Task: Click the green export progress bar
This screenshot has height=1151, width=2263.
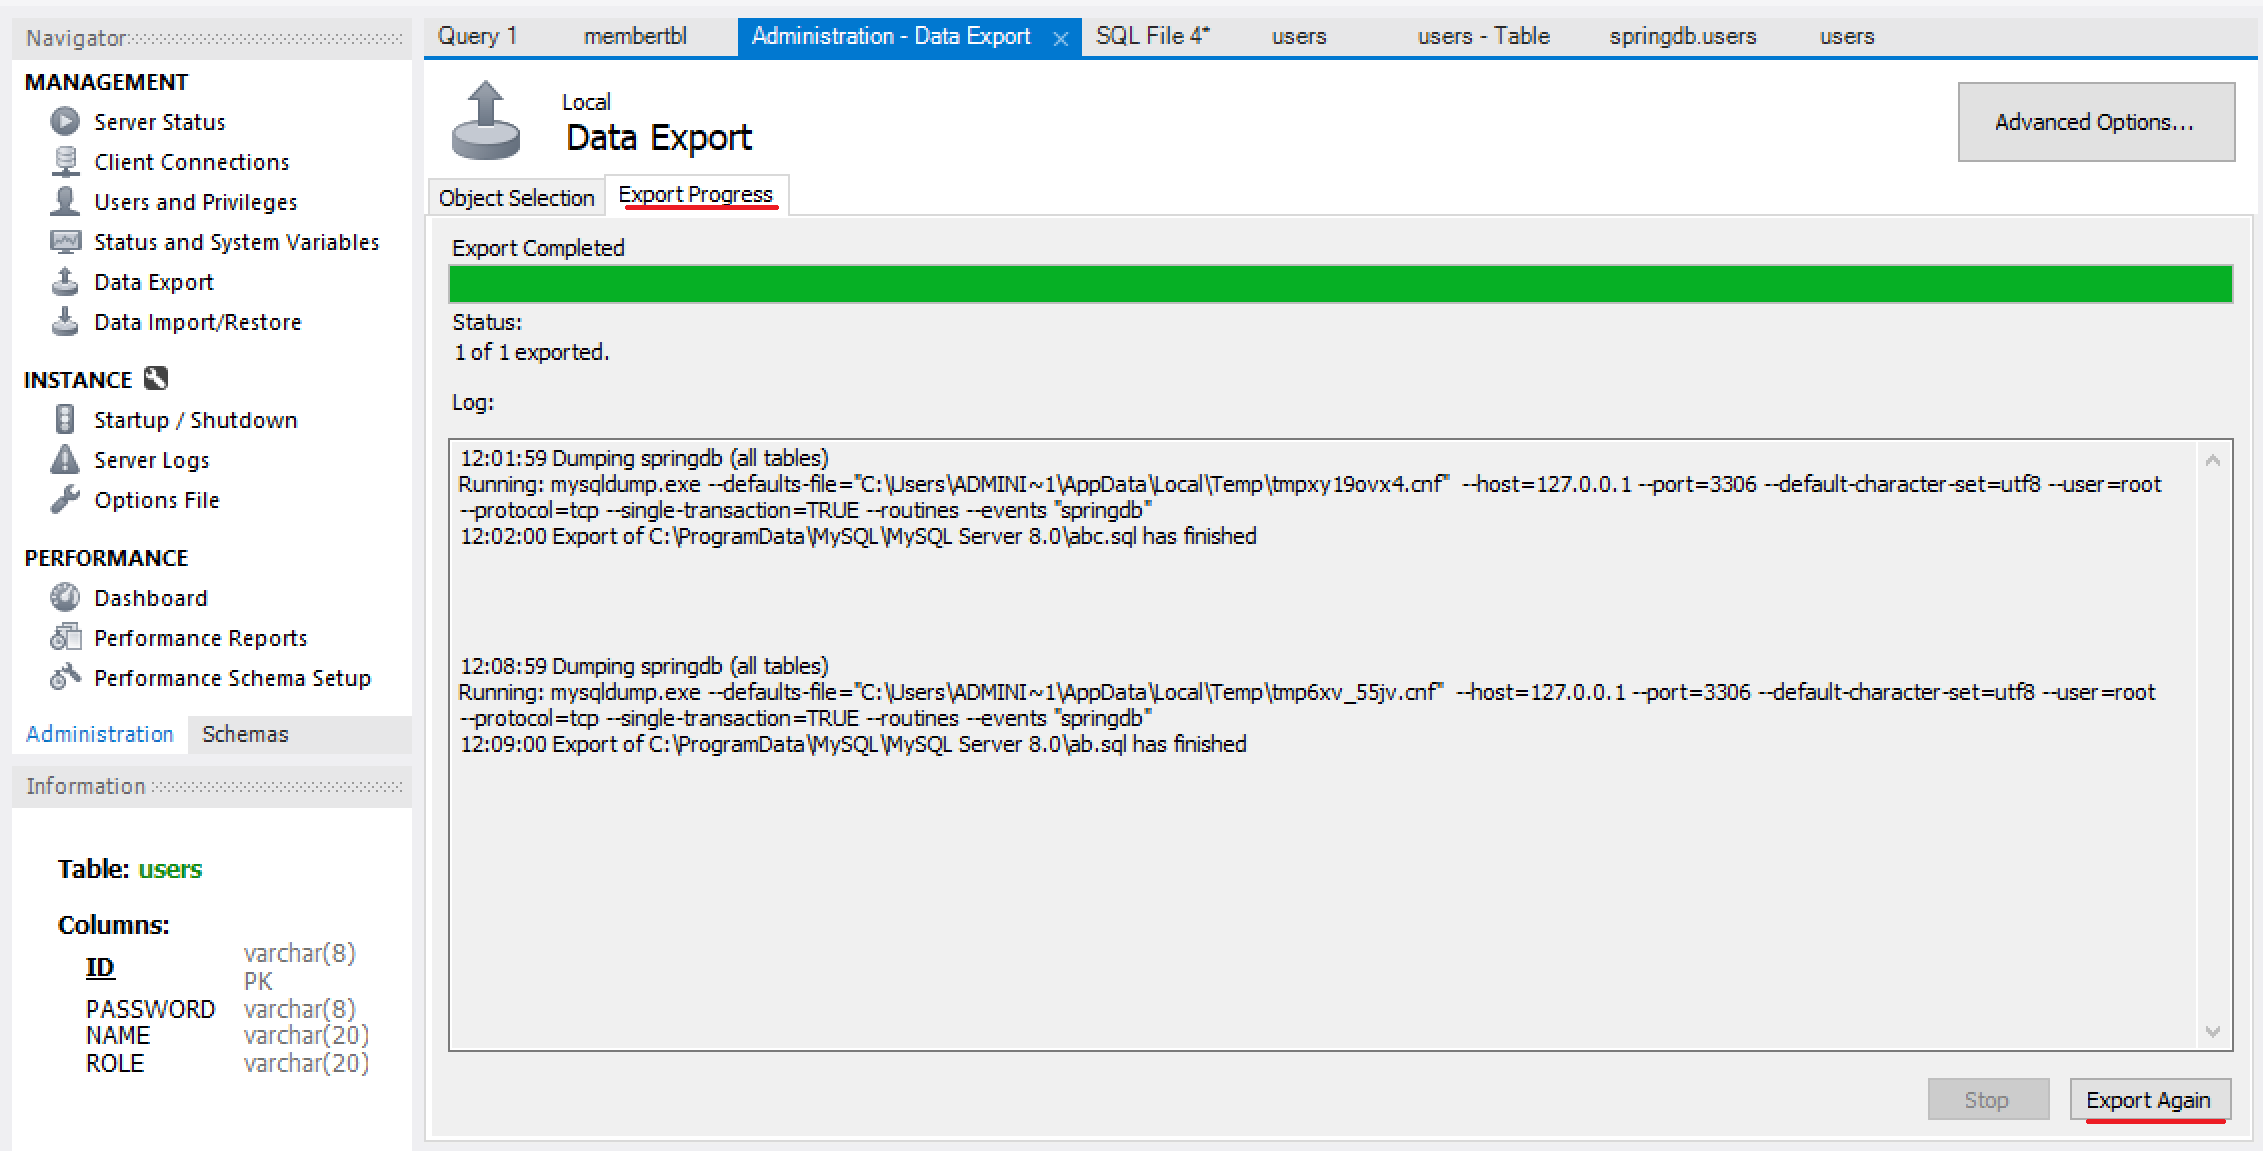Action: (1340, 284)
